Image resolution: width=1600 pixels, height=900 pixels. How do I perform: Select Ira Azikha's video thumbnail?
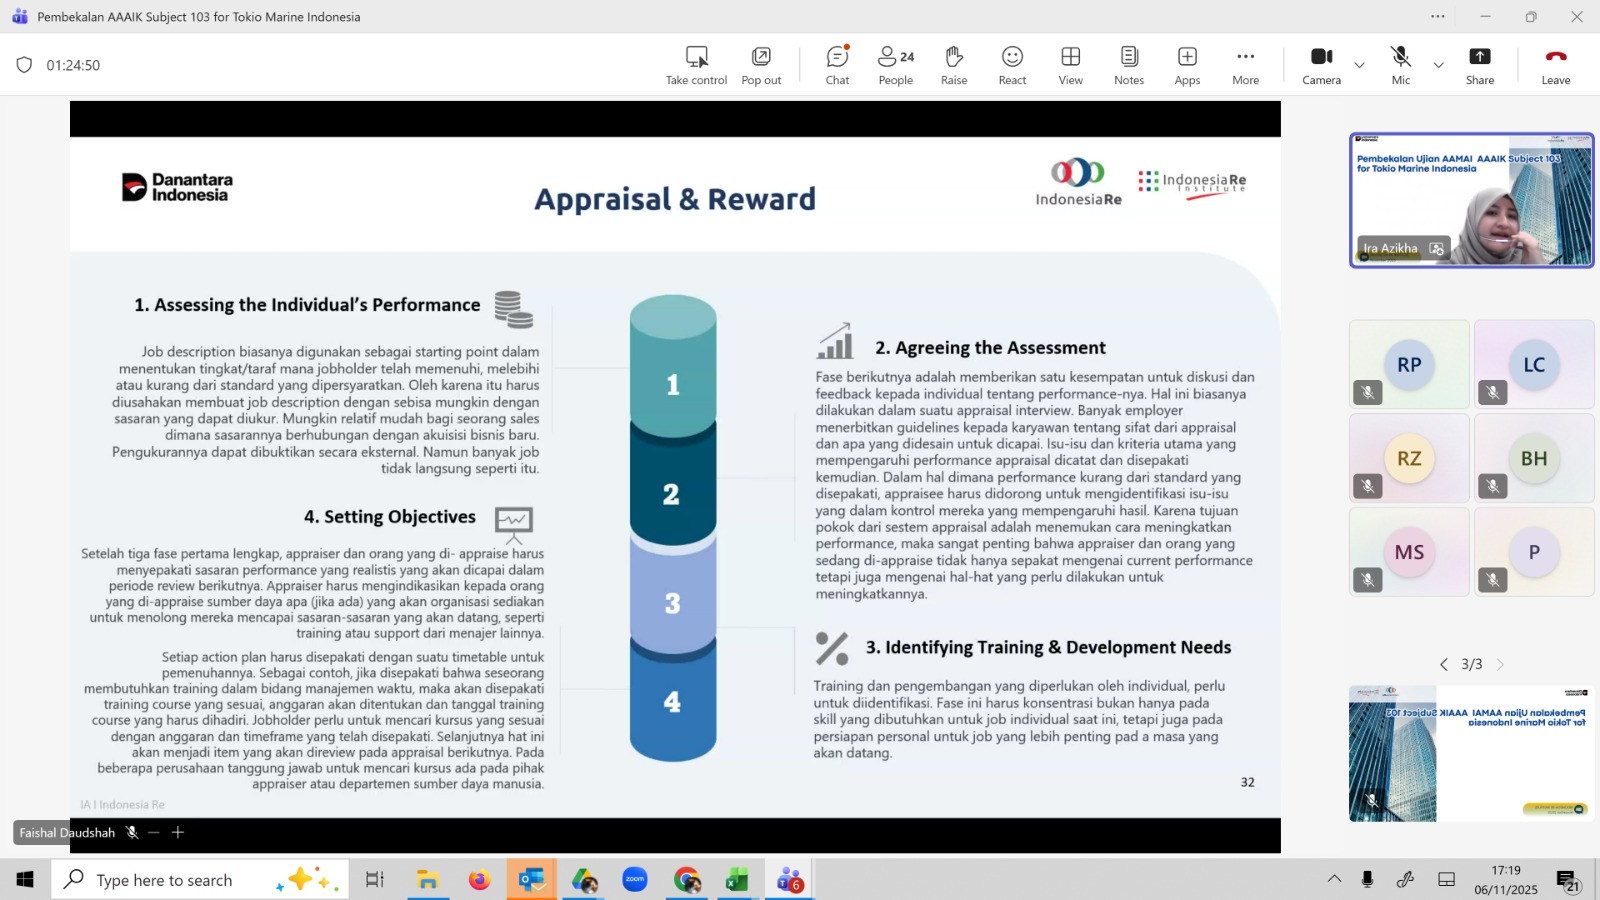1471,200
